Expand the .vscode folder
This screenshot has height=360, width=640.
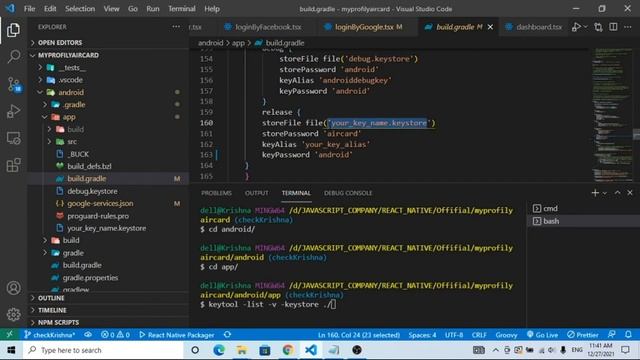[x=70, y=80]
